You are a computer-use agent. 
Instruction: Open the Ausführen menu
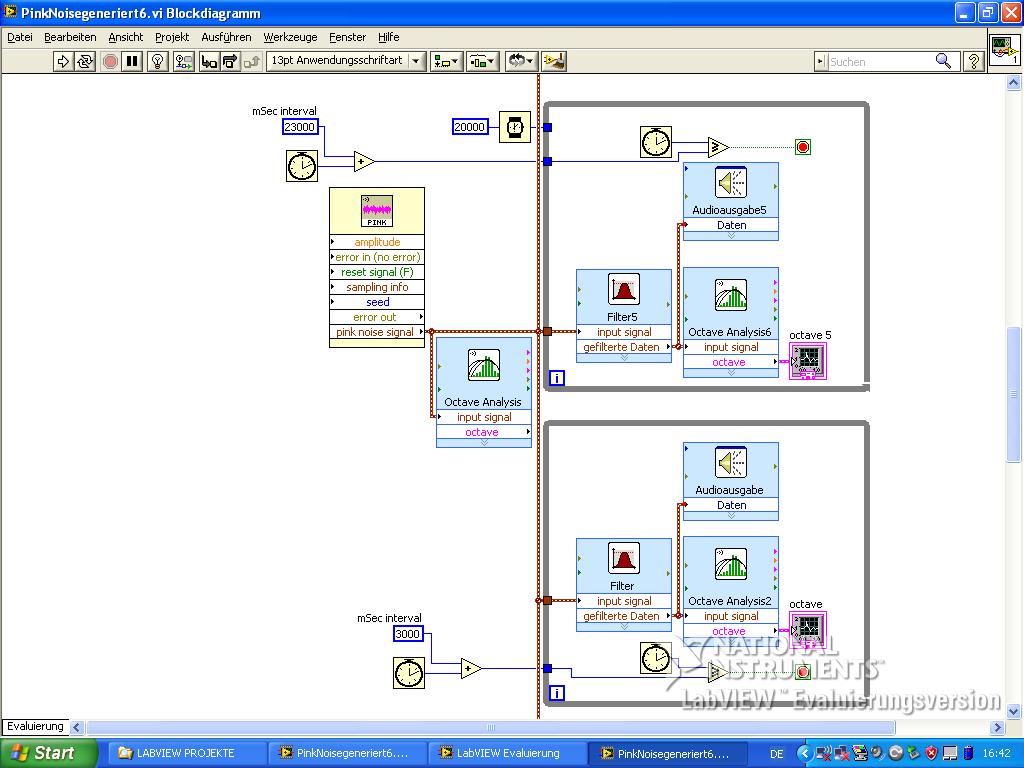(x=226, y=37)
